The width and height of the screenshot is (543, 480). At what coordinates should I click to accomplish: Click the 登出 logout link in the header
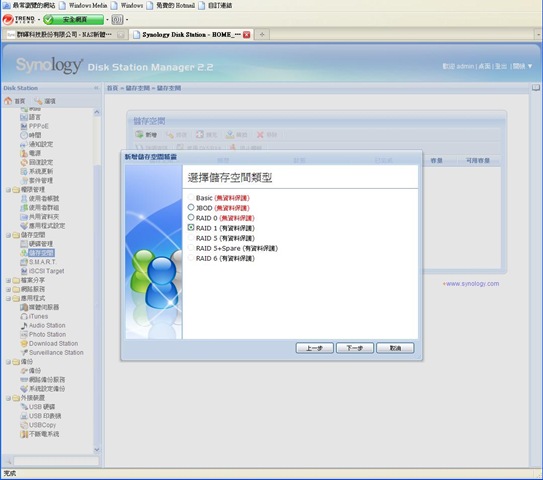pos(501,66)
